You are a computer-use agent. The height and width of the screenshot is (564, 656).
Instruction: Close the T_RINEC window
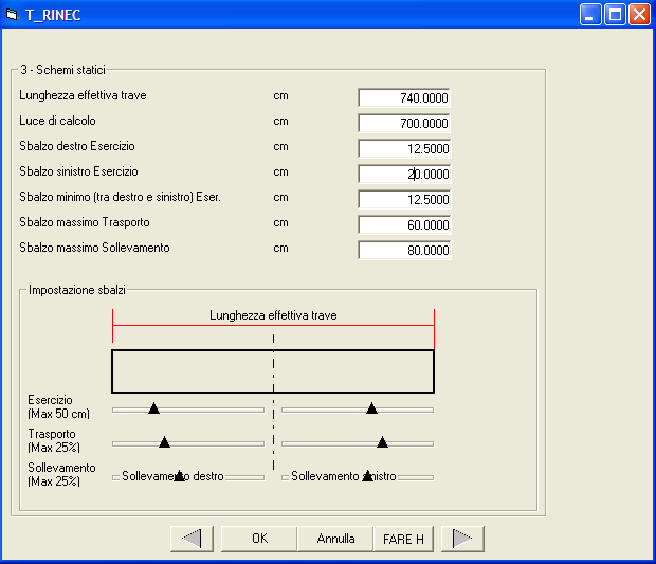(638, 15)
